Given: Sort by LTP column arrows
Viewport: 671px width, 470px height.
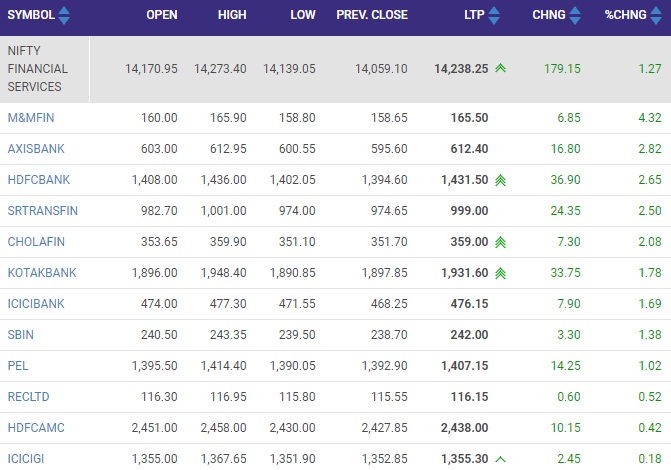Looking at the screenshot, I should pos(494,15).
